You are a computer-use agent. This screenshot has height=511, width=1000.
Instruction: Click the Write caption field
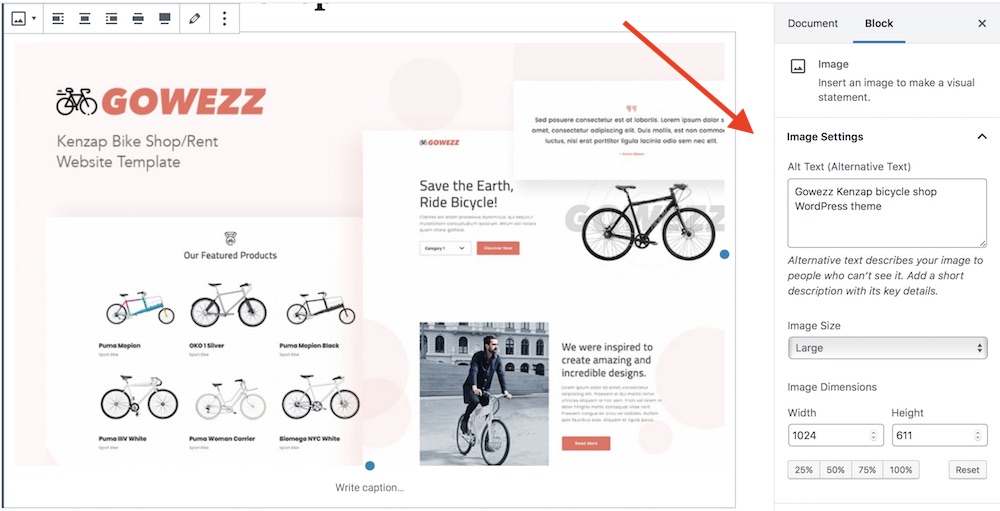click(370, 488)
